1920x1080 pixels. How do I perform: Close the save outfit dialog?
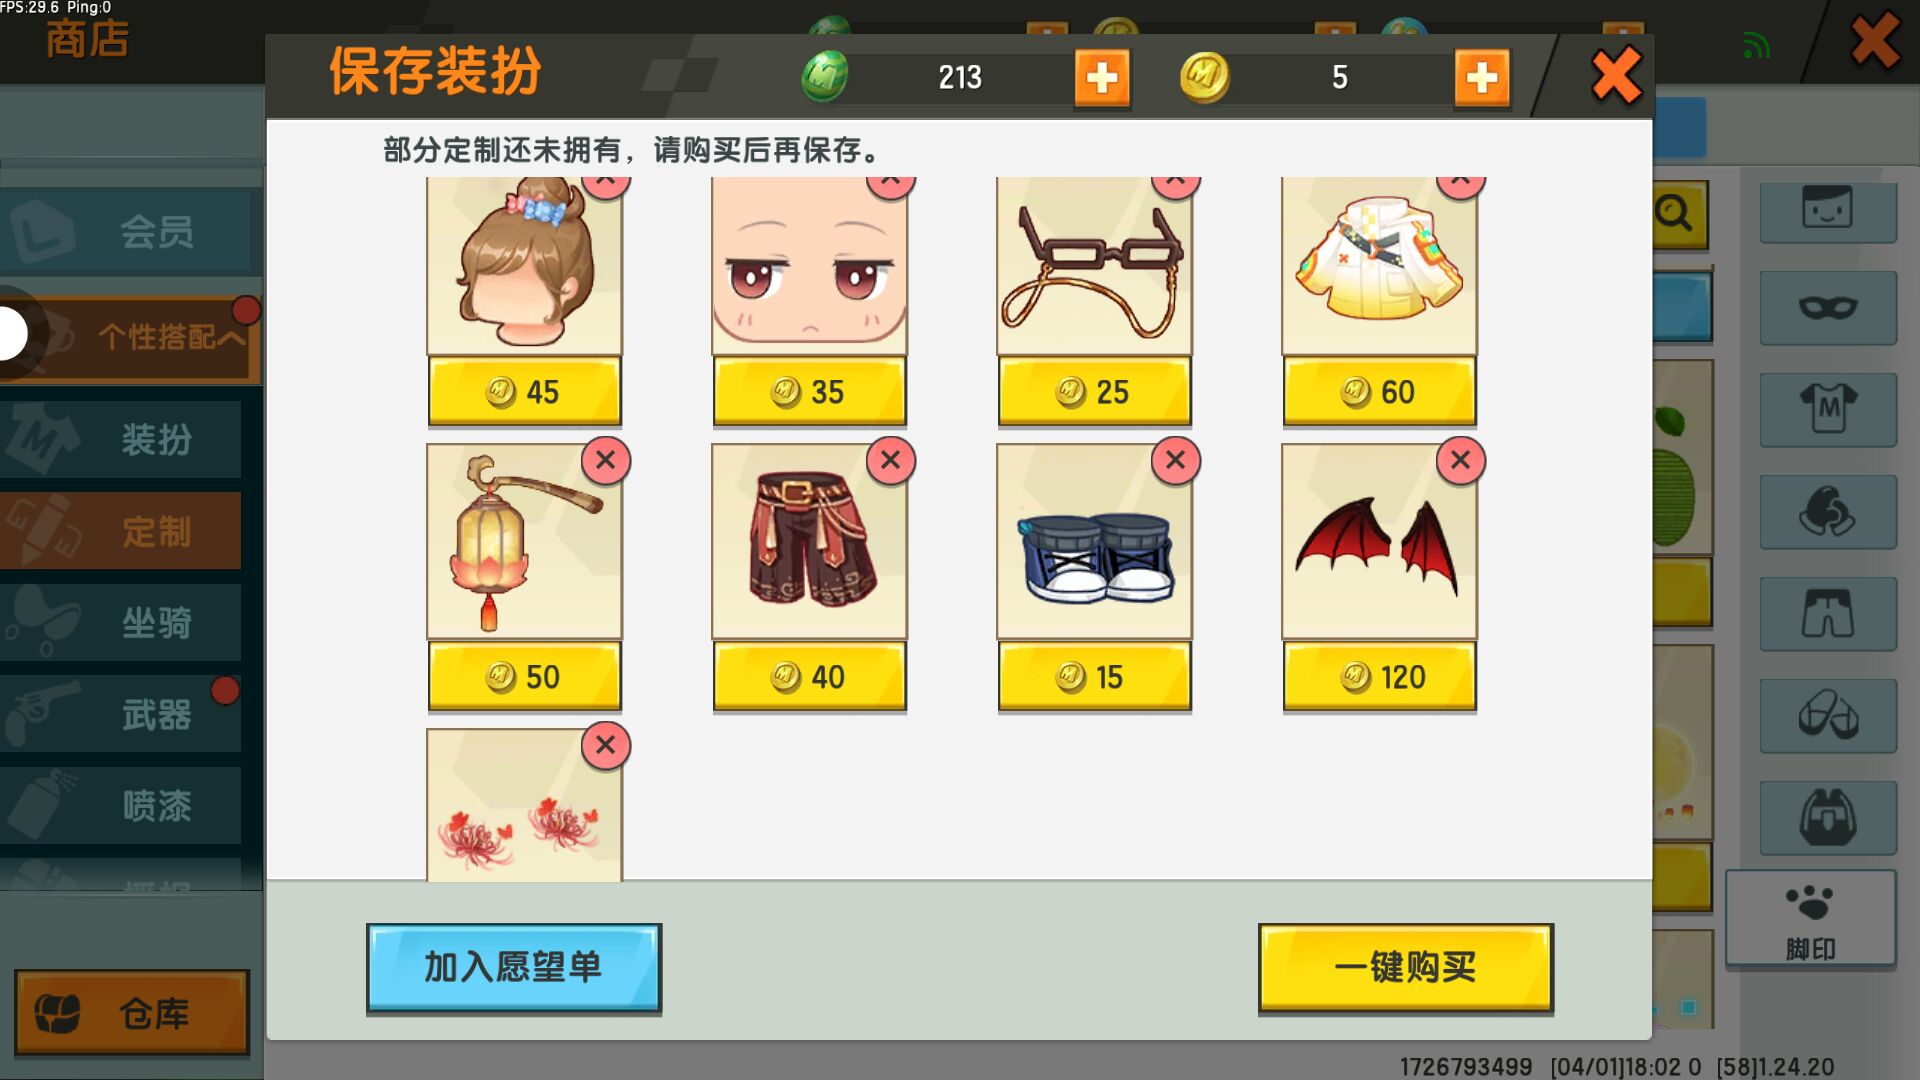1616,76
